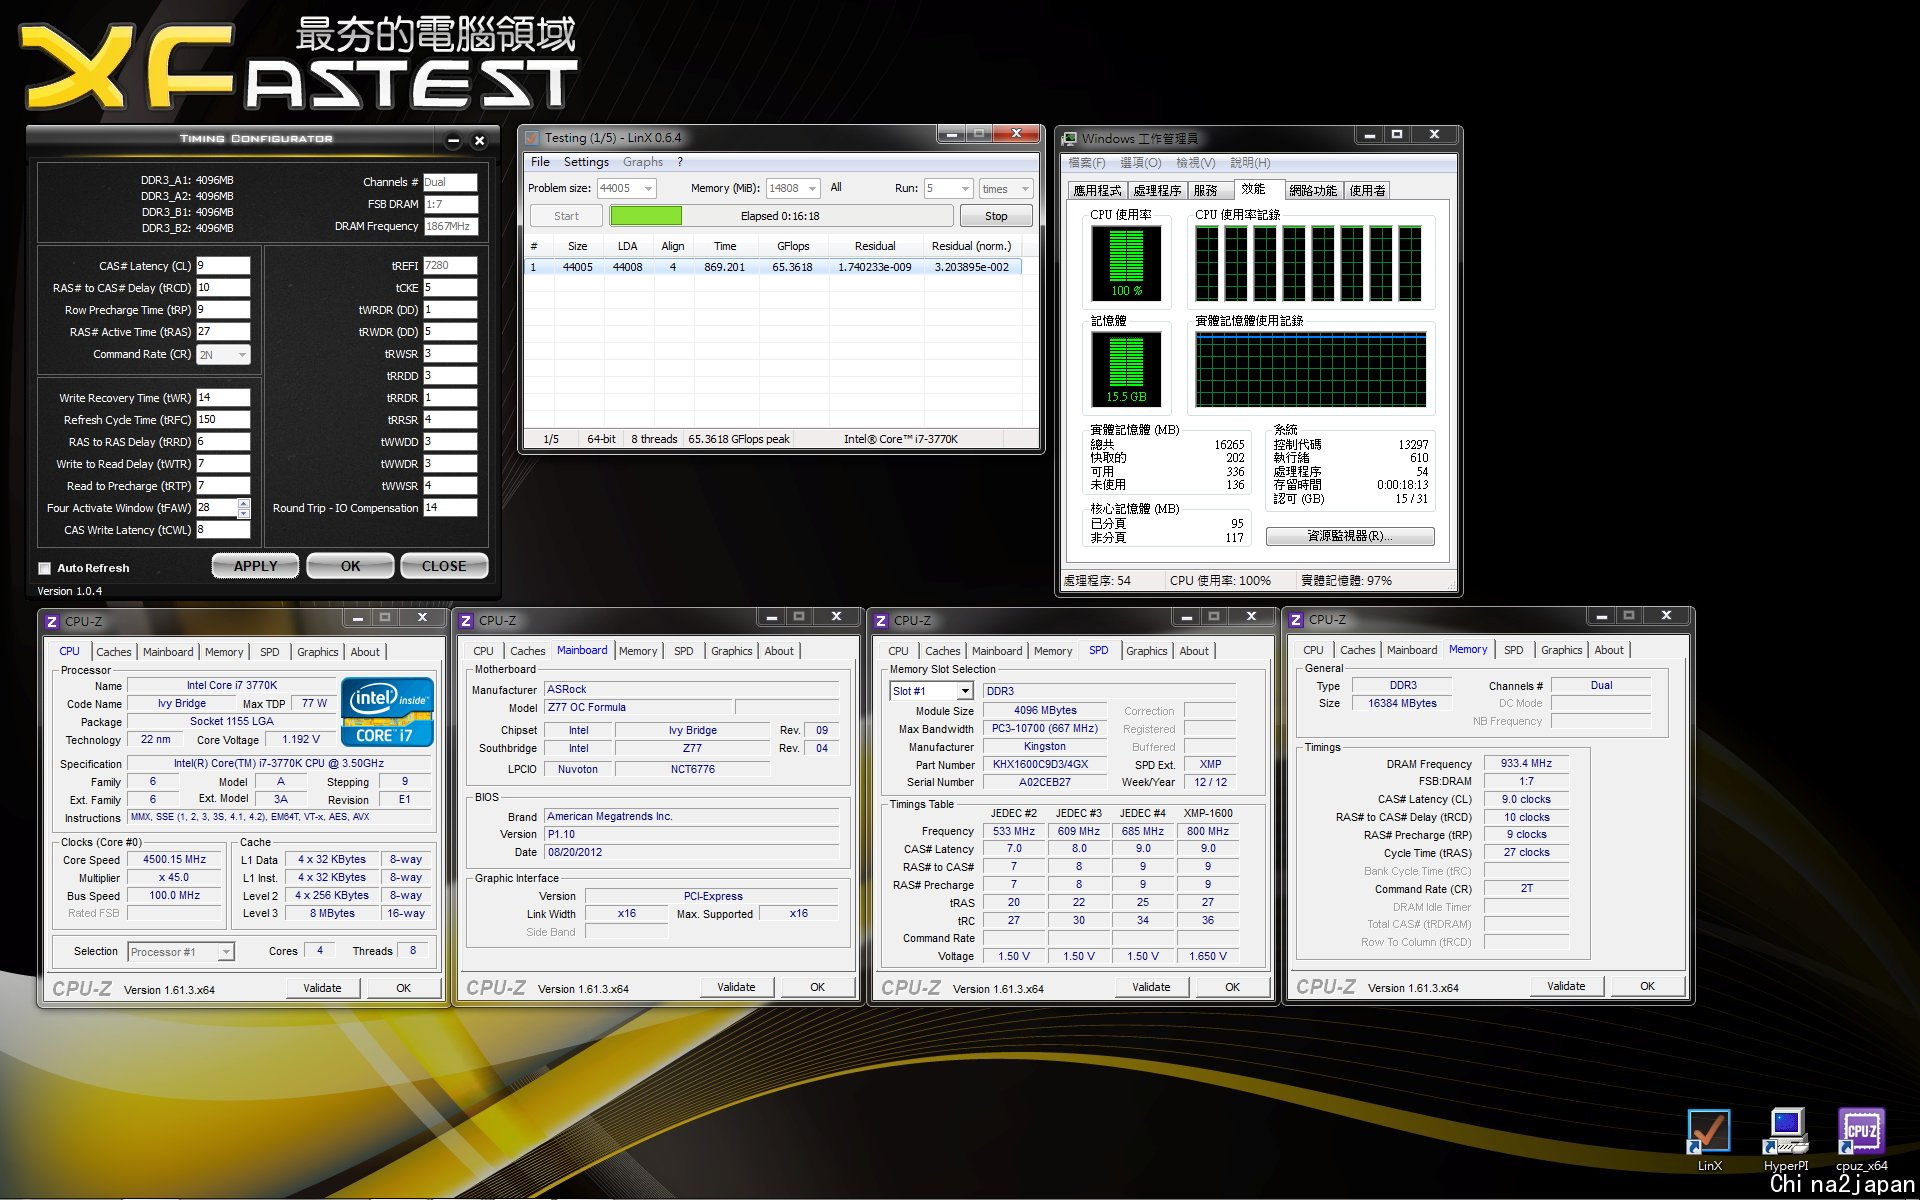
Task: Switch to the 處理程序 tab in Task Manager
Action: point(1157,190)
